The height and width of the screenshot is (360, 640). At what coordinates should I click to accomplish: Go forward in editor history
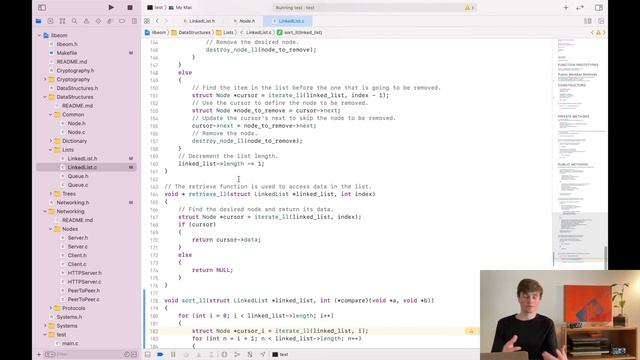click(x=166, y=21)
